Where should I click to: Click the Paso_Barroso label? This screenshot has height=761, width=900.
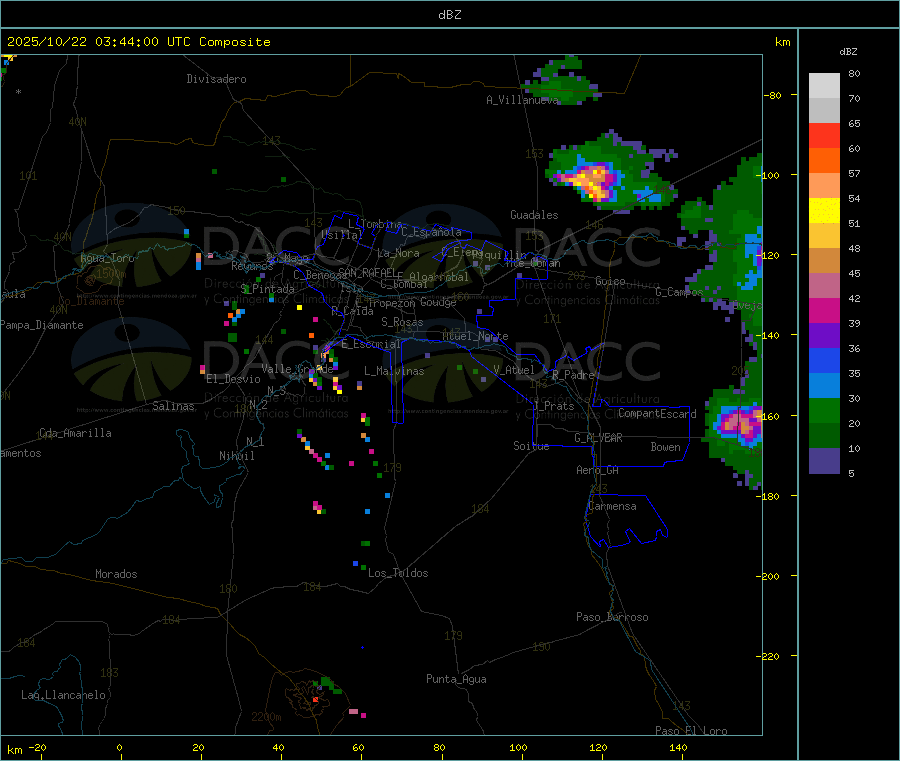pyautogui.click(x=612, y=617)
